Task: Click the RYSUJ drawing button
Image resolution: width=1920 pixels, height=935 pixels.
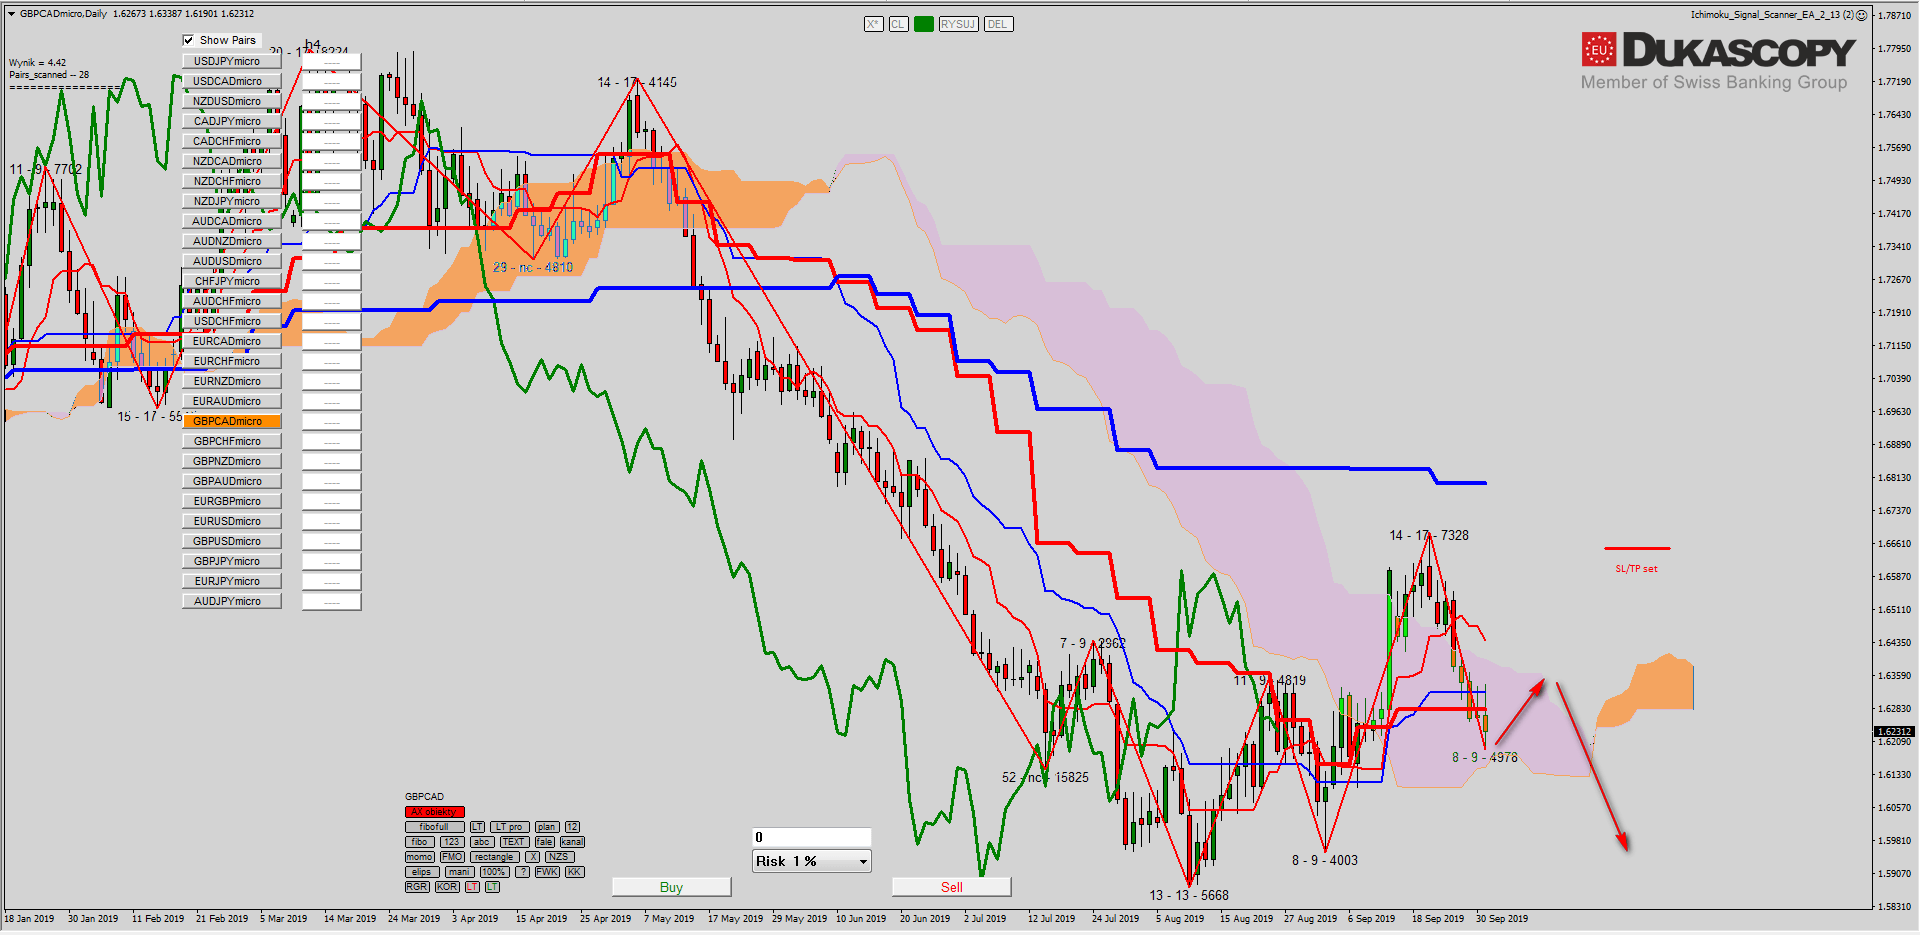Action: pyautogui.click(x=957, y=24)
